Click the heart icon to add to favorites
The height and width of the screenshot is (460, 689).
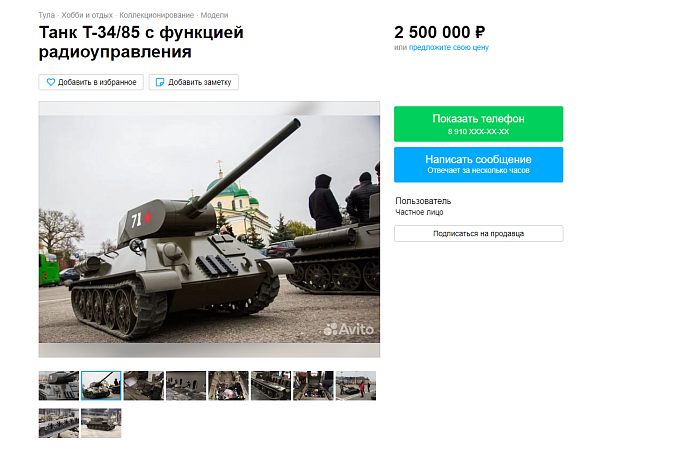51,82
